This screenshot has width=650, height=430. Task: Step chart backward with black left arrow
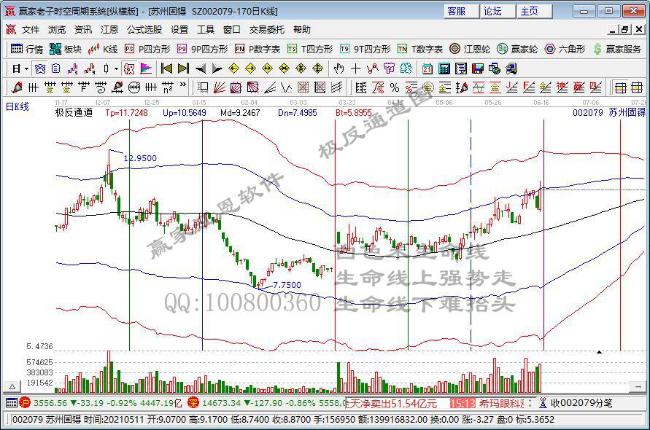(x=201, y=69)
